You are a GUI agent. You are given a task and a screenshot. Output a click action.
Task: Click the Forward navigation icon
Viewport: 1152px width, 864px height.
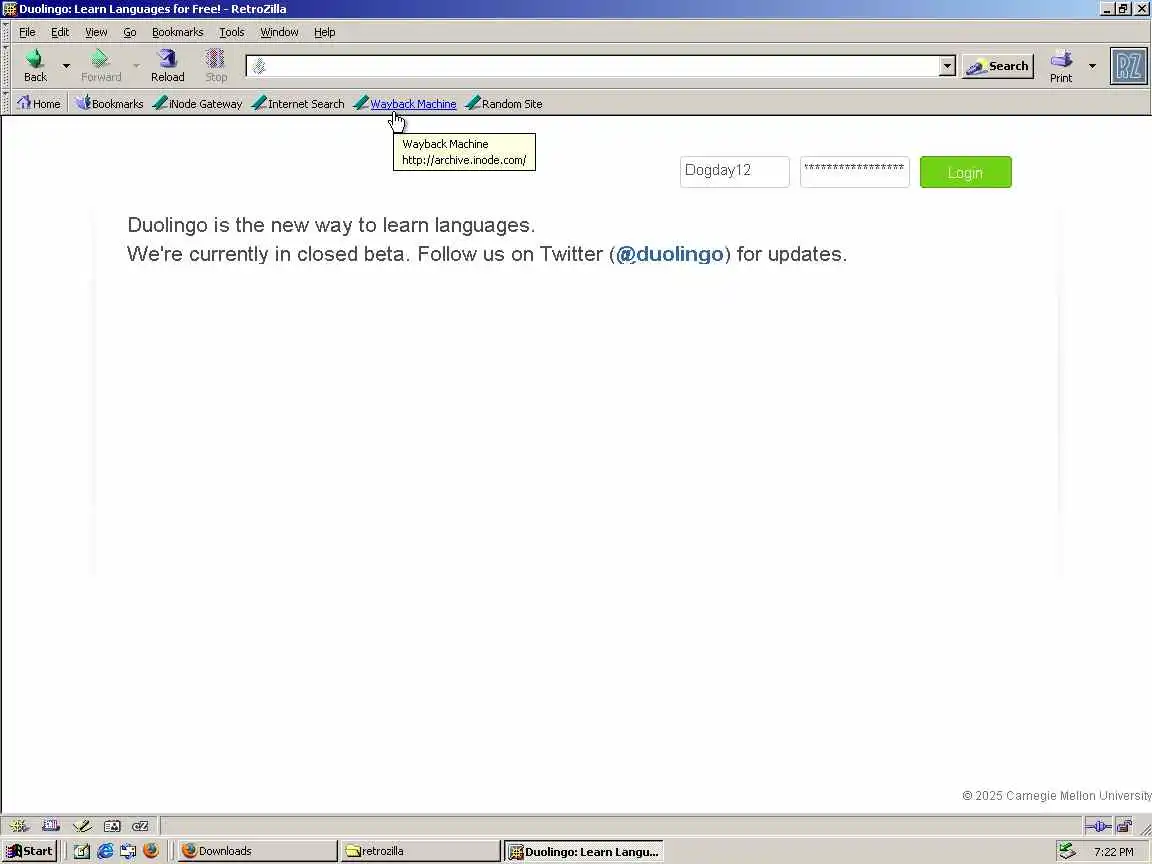coord(101,65)
